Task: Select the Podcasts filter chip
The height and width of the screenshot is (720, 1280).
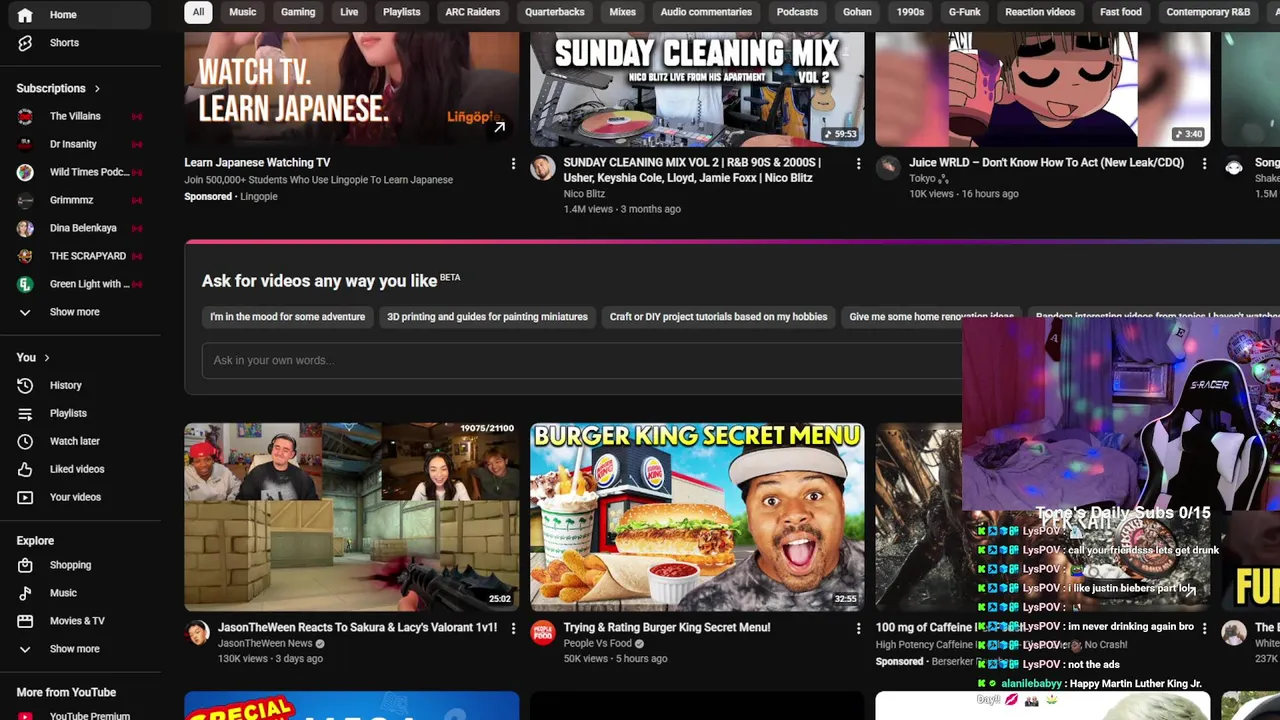Action: 797,12
